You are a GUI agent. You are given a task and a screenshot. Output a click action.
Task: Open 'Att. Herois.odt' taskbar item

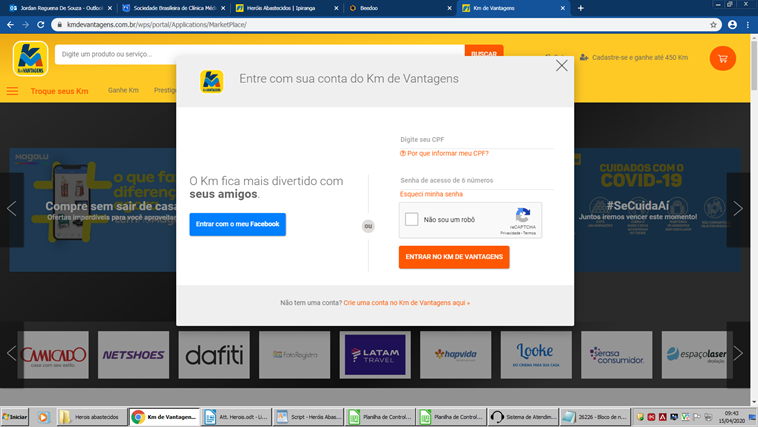pos(237,417)
